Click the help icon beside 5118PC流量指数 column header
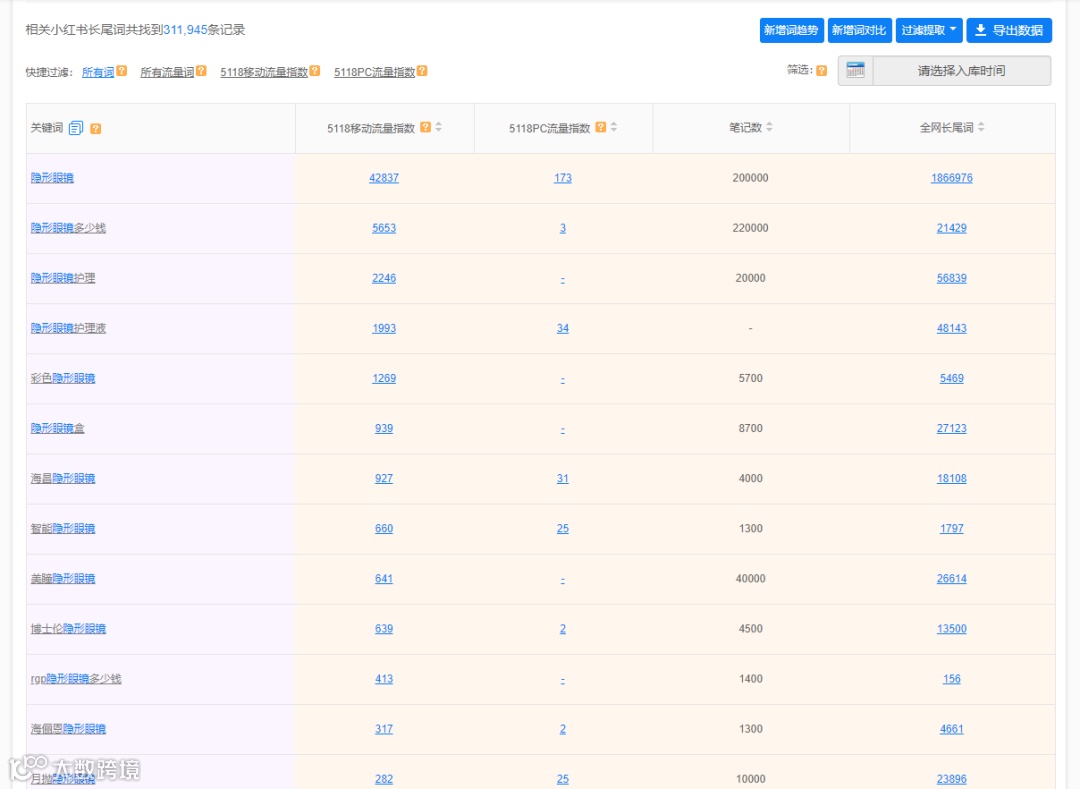 click(601, 127)
